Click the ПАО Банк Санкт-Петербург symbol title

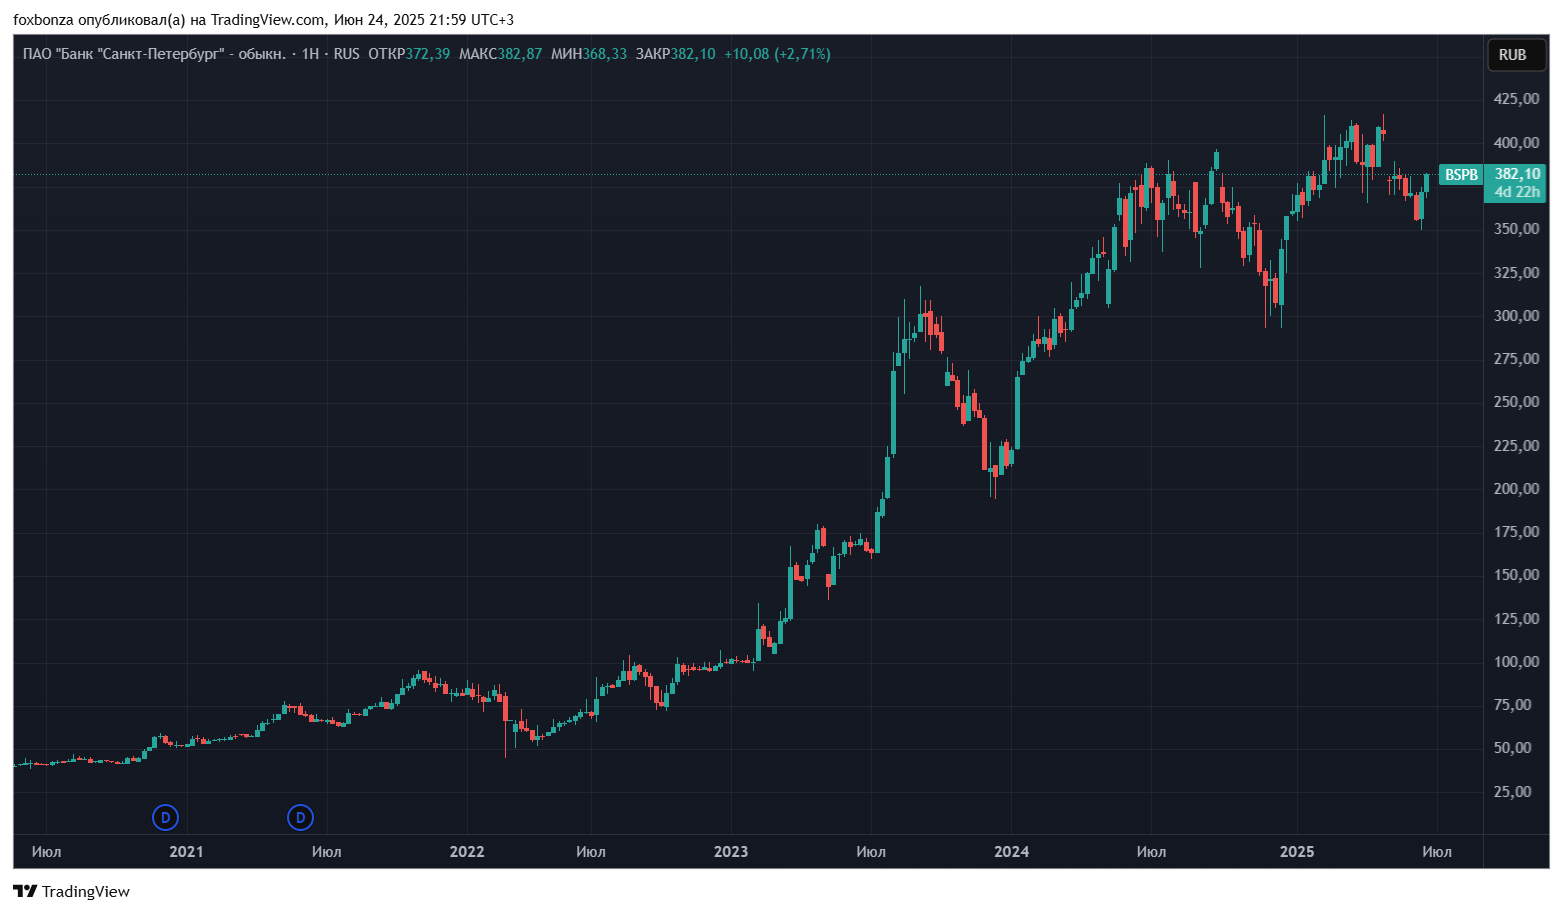pyautogui.click(x=154, y=54)
